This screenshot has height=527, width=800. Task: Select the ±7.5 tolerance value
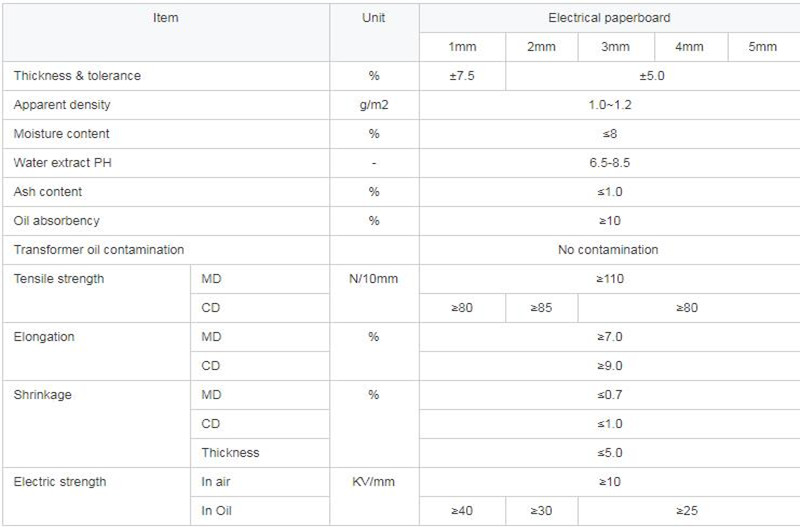[x=462, y=76]
